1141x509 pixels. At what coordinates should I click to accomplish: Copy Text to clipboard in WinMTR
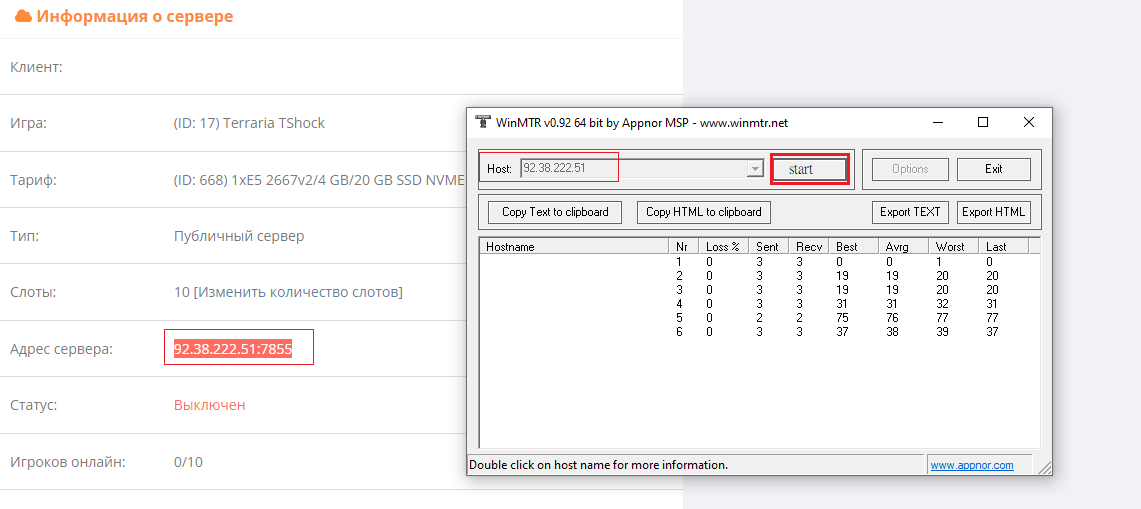555,212
